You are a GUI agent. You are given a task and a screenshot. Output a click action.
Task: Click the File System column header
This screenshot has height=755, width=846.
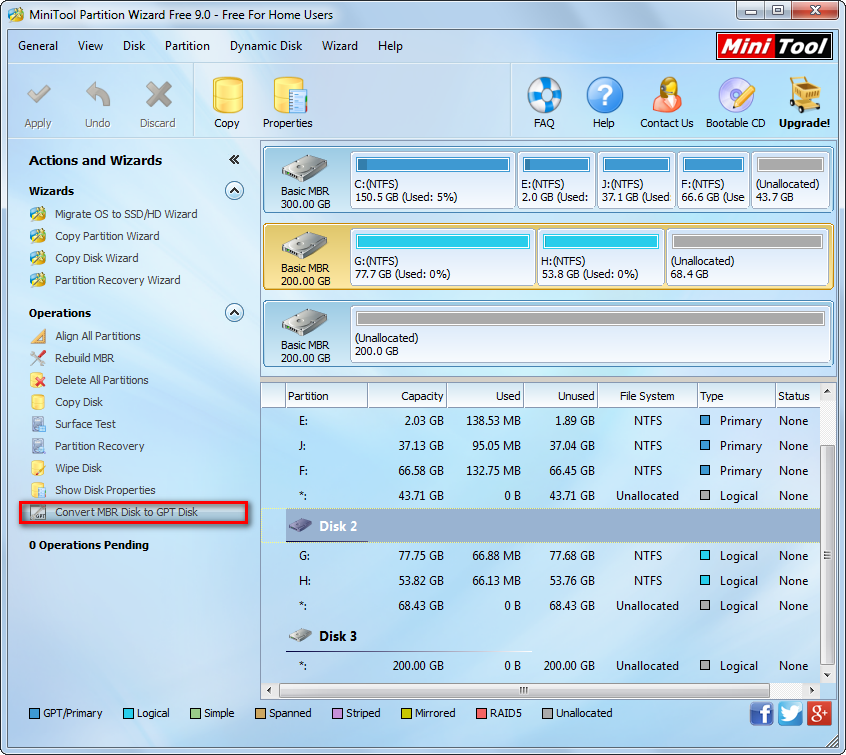coord(647,396)
